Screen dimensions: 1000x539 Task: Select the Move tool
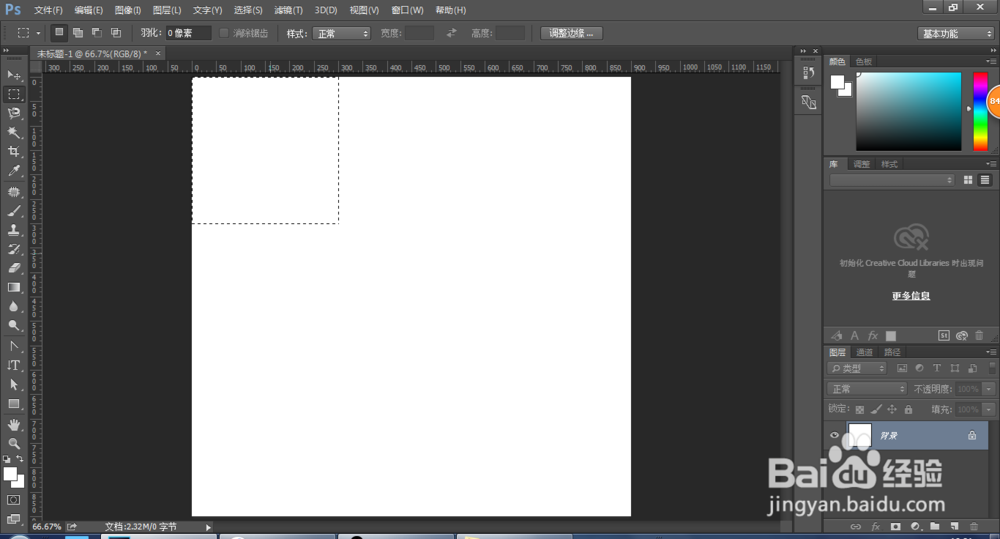click(x=14, y=75)
